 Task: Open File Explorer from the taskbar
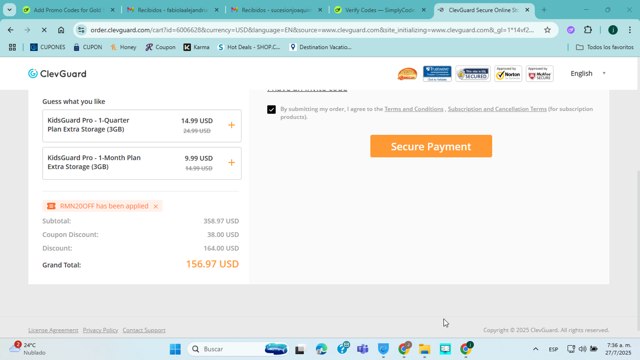[x=424, y=349]
